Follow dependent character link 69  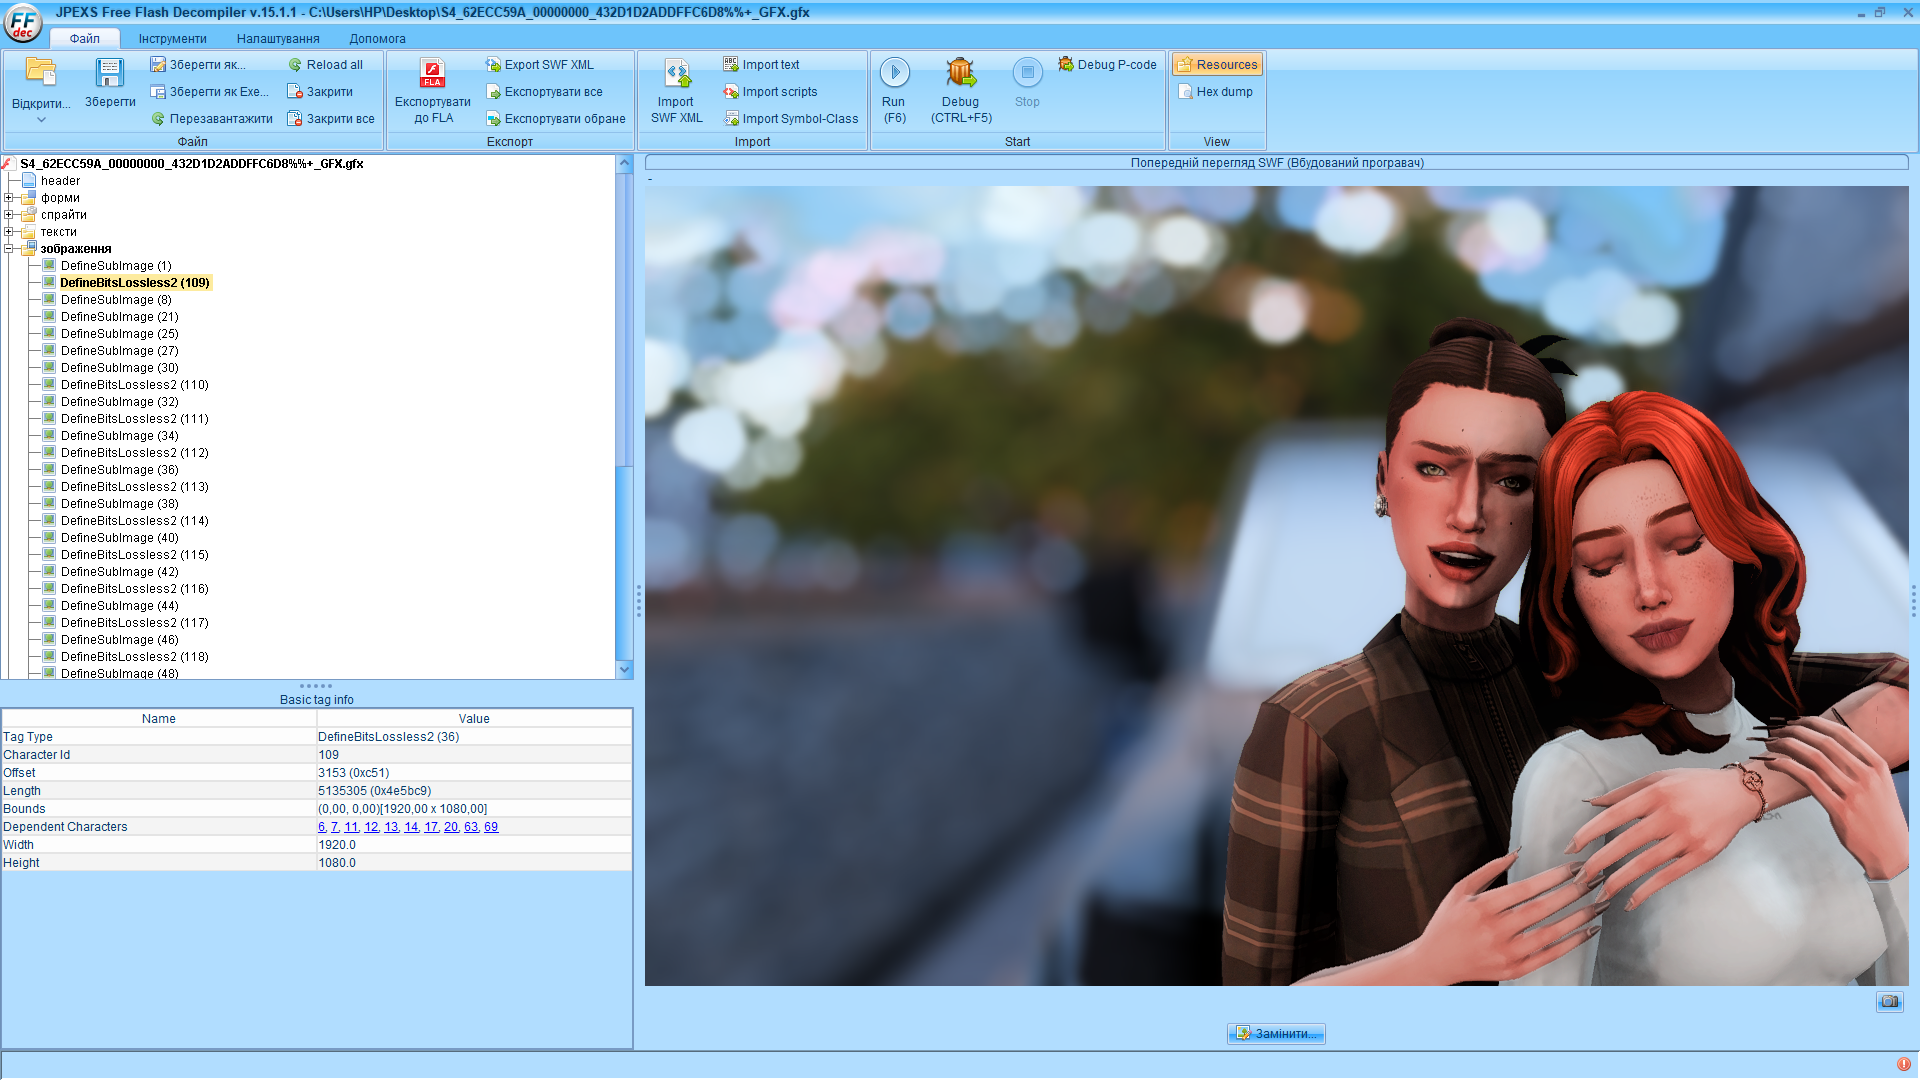point(490,827)
